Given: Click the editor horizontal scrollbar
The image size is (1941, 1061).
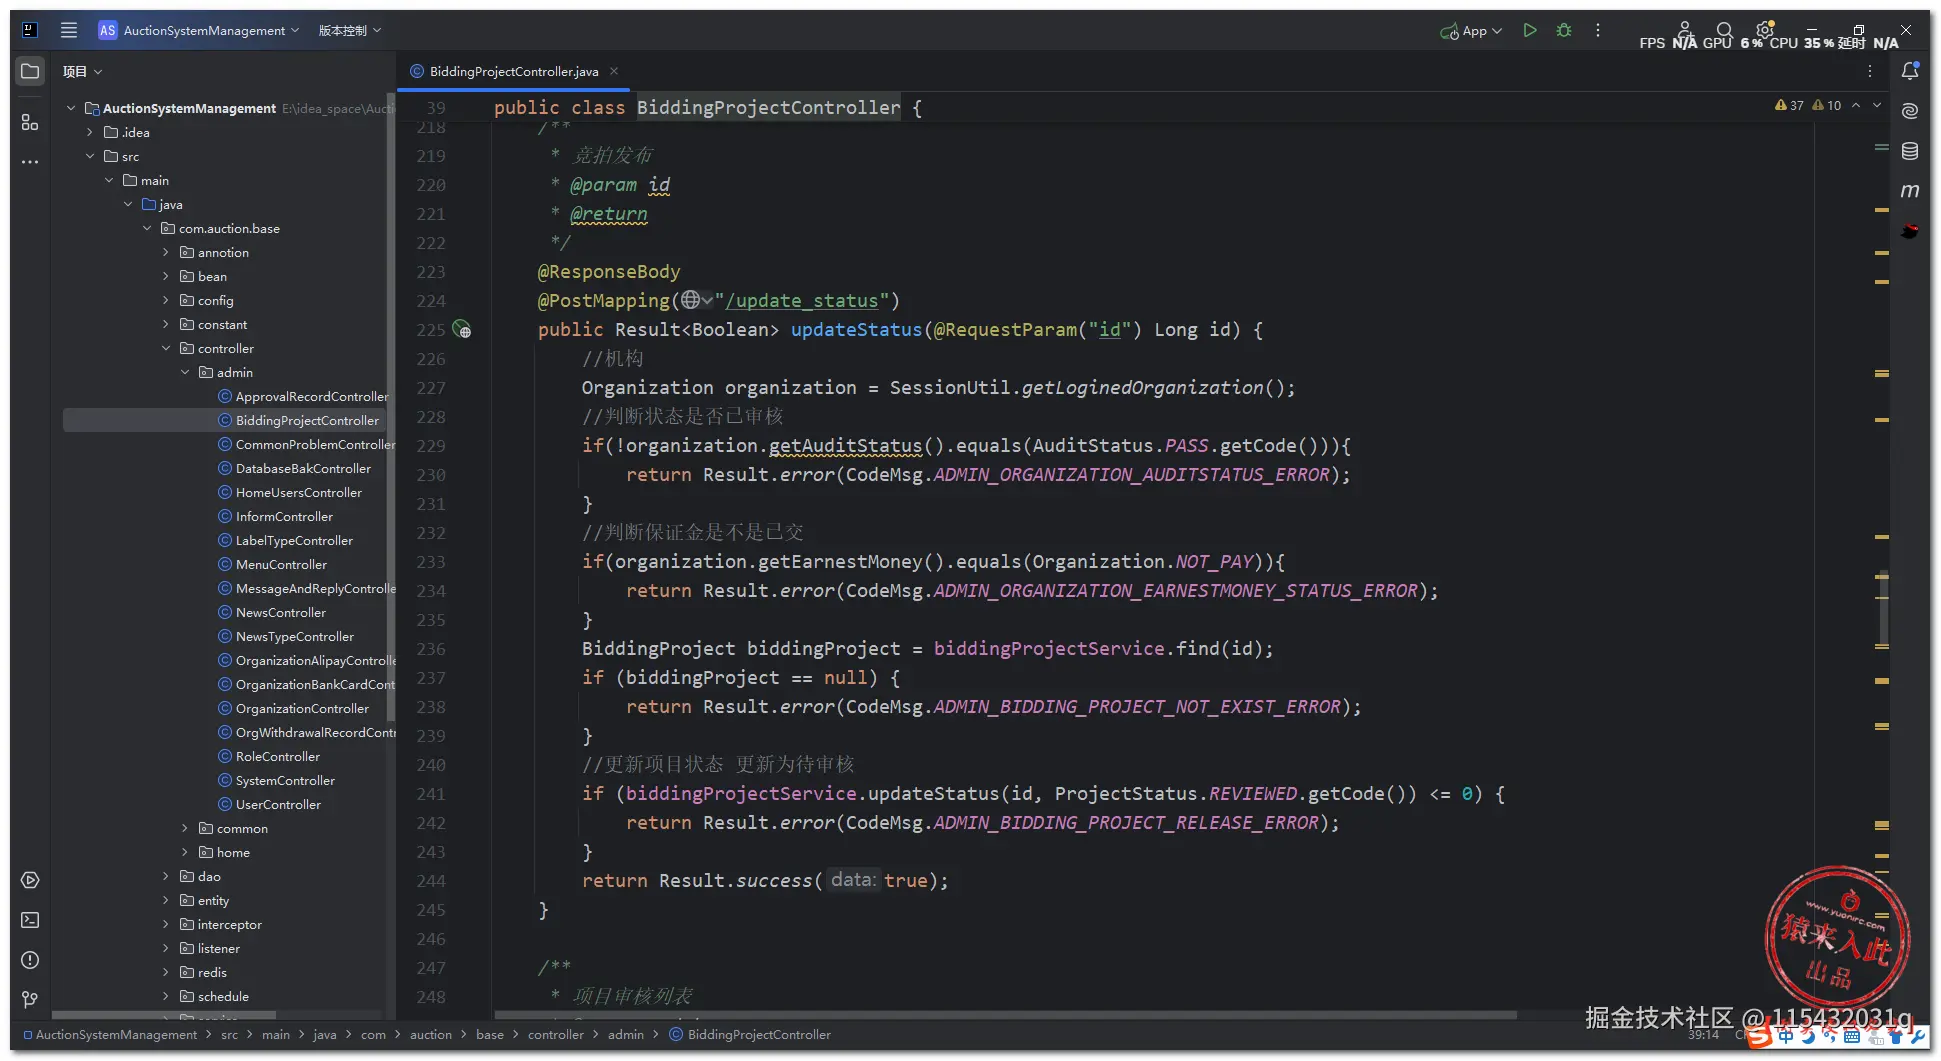Looking at the screenshot, I should tap(1005, 1014).
